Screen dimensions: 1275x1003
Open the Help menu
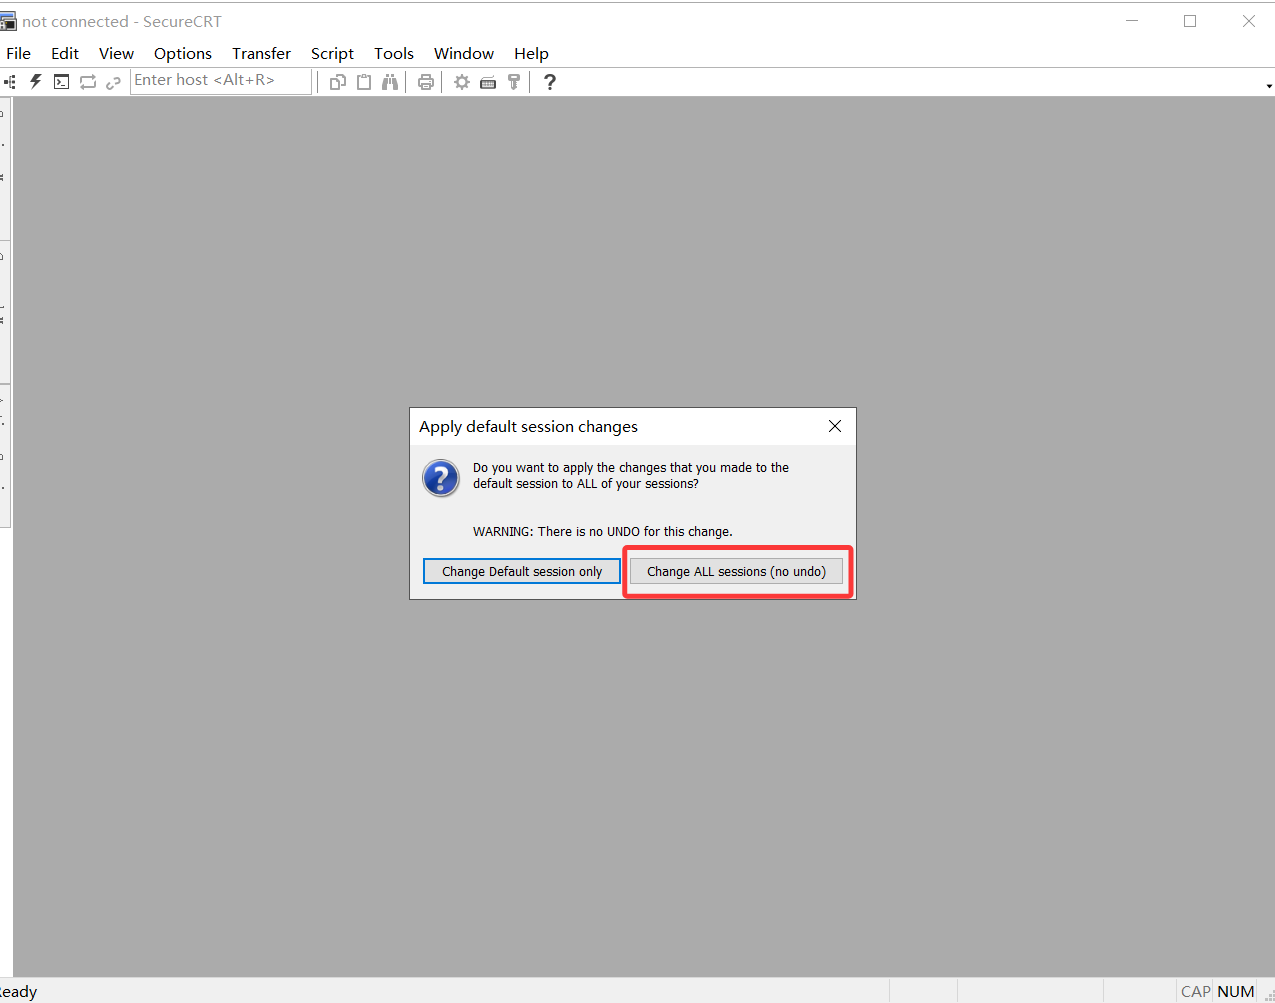[531, 53]
